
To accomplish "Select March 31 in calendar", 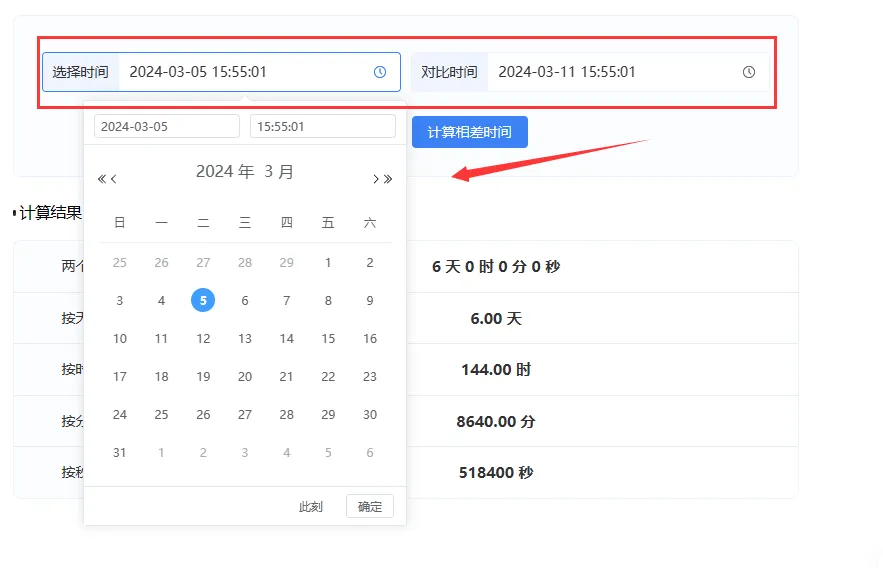I will coord(119,453).
